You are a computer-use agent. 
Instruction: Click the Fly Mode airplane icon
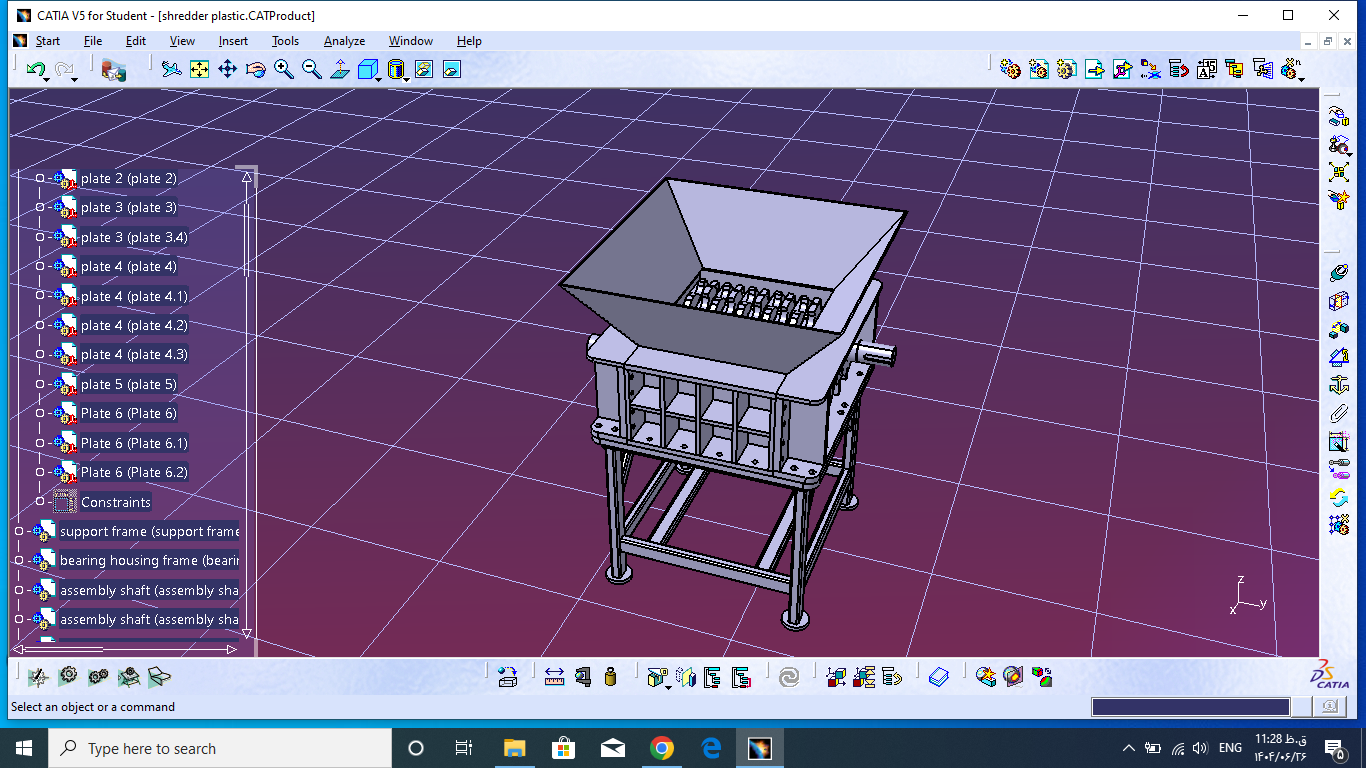pos(171,69)
